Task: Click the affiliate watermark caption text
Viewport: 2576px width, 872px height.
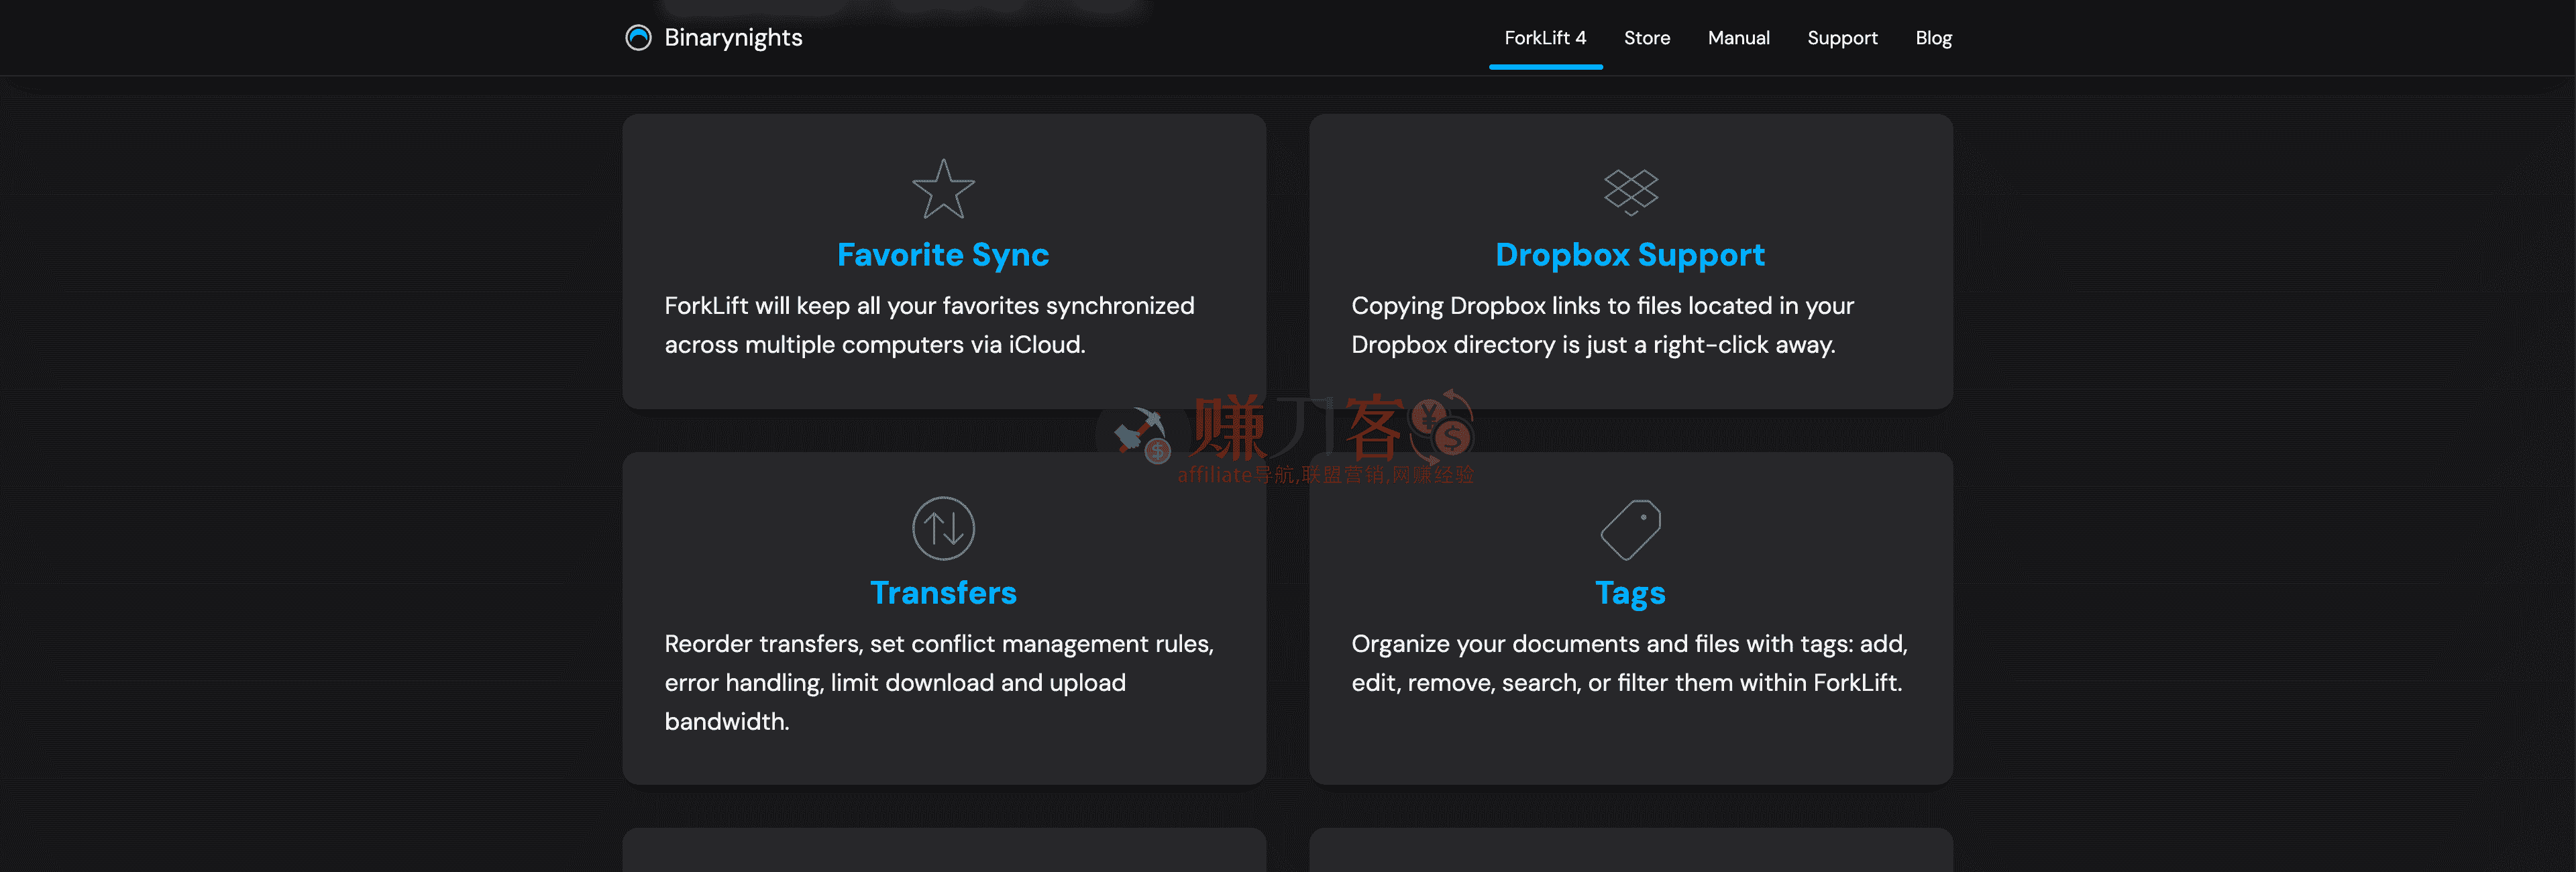Action: point(1325,475)
